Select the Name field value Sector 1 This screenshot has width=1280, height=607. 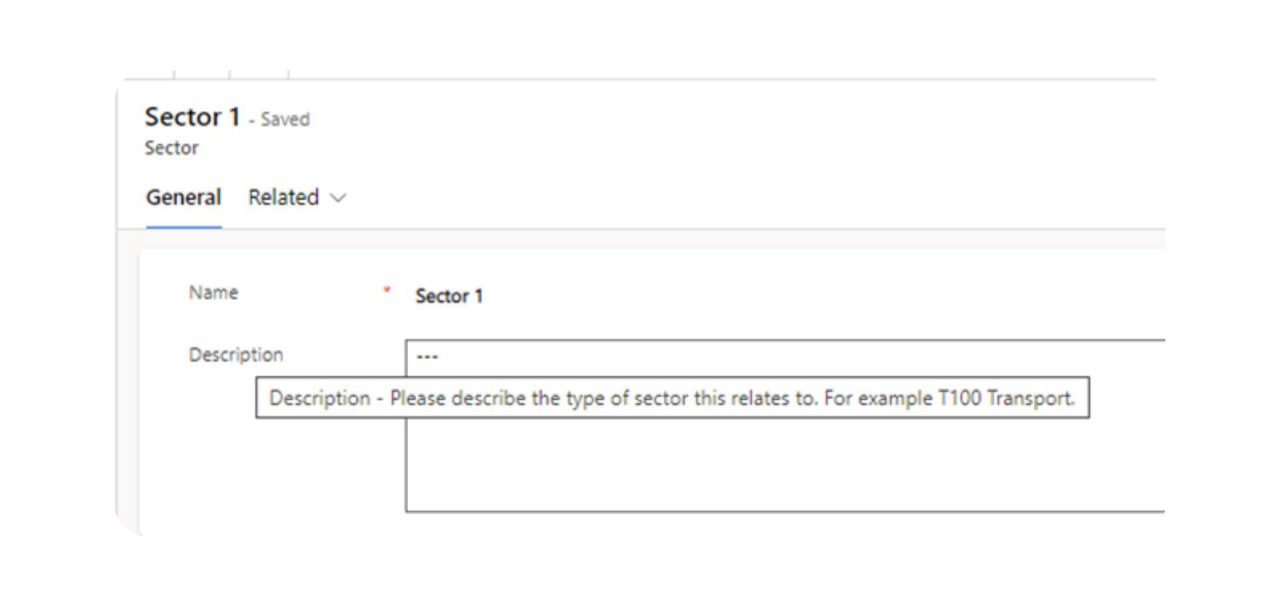click(450, 294)
